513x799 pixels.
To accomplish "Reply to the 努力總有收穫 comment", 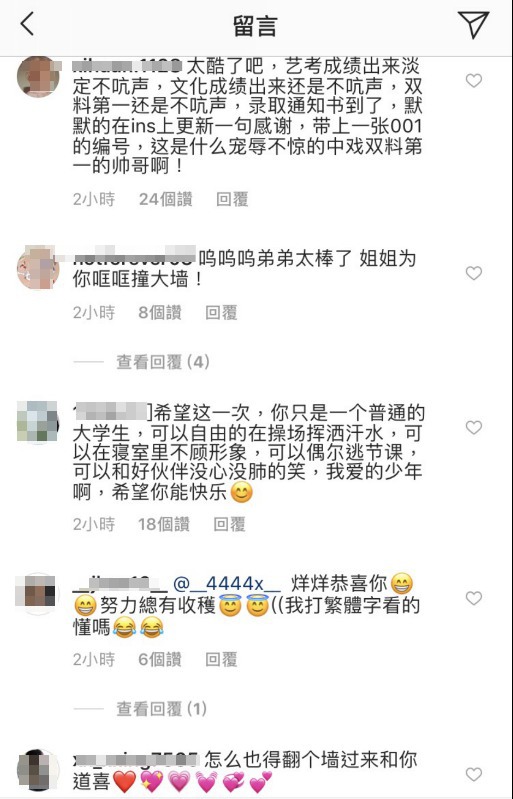I will tap(221, 659).
